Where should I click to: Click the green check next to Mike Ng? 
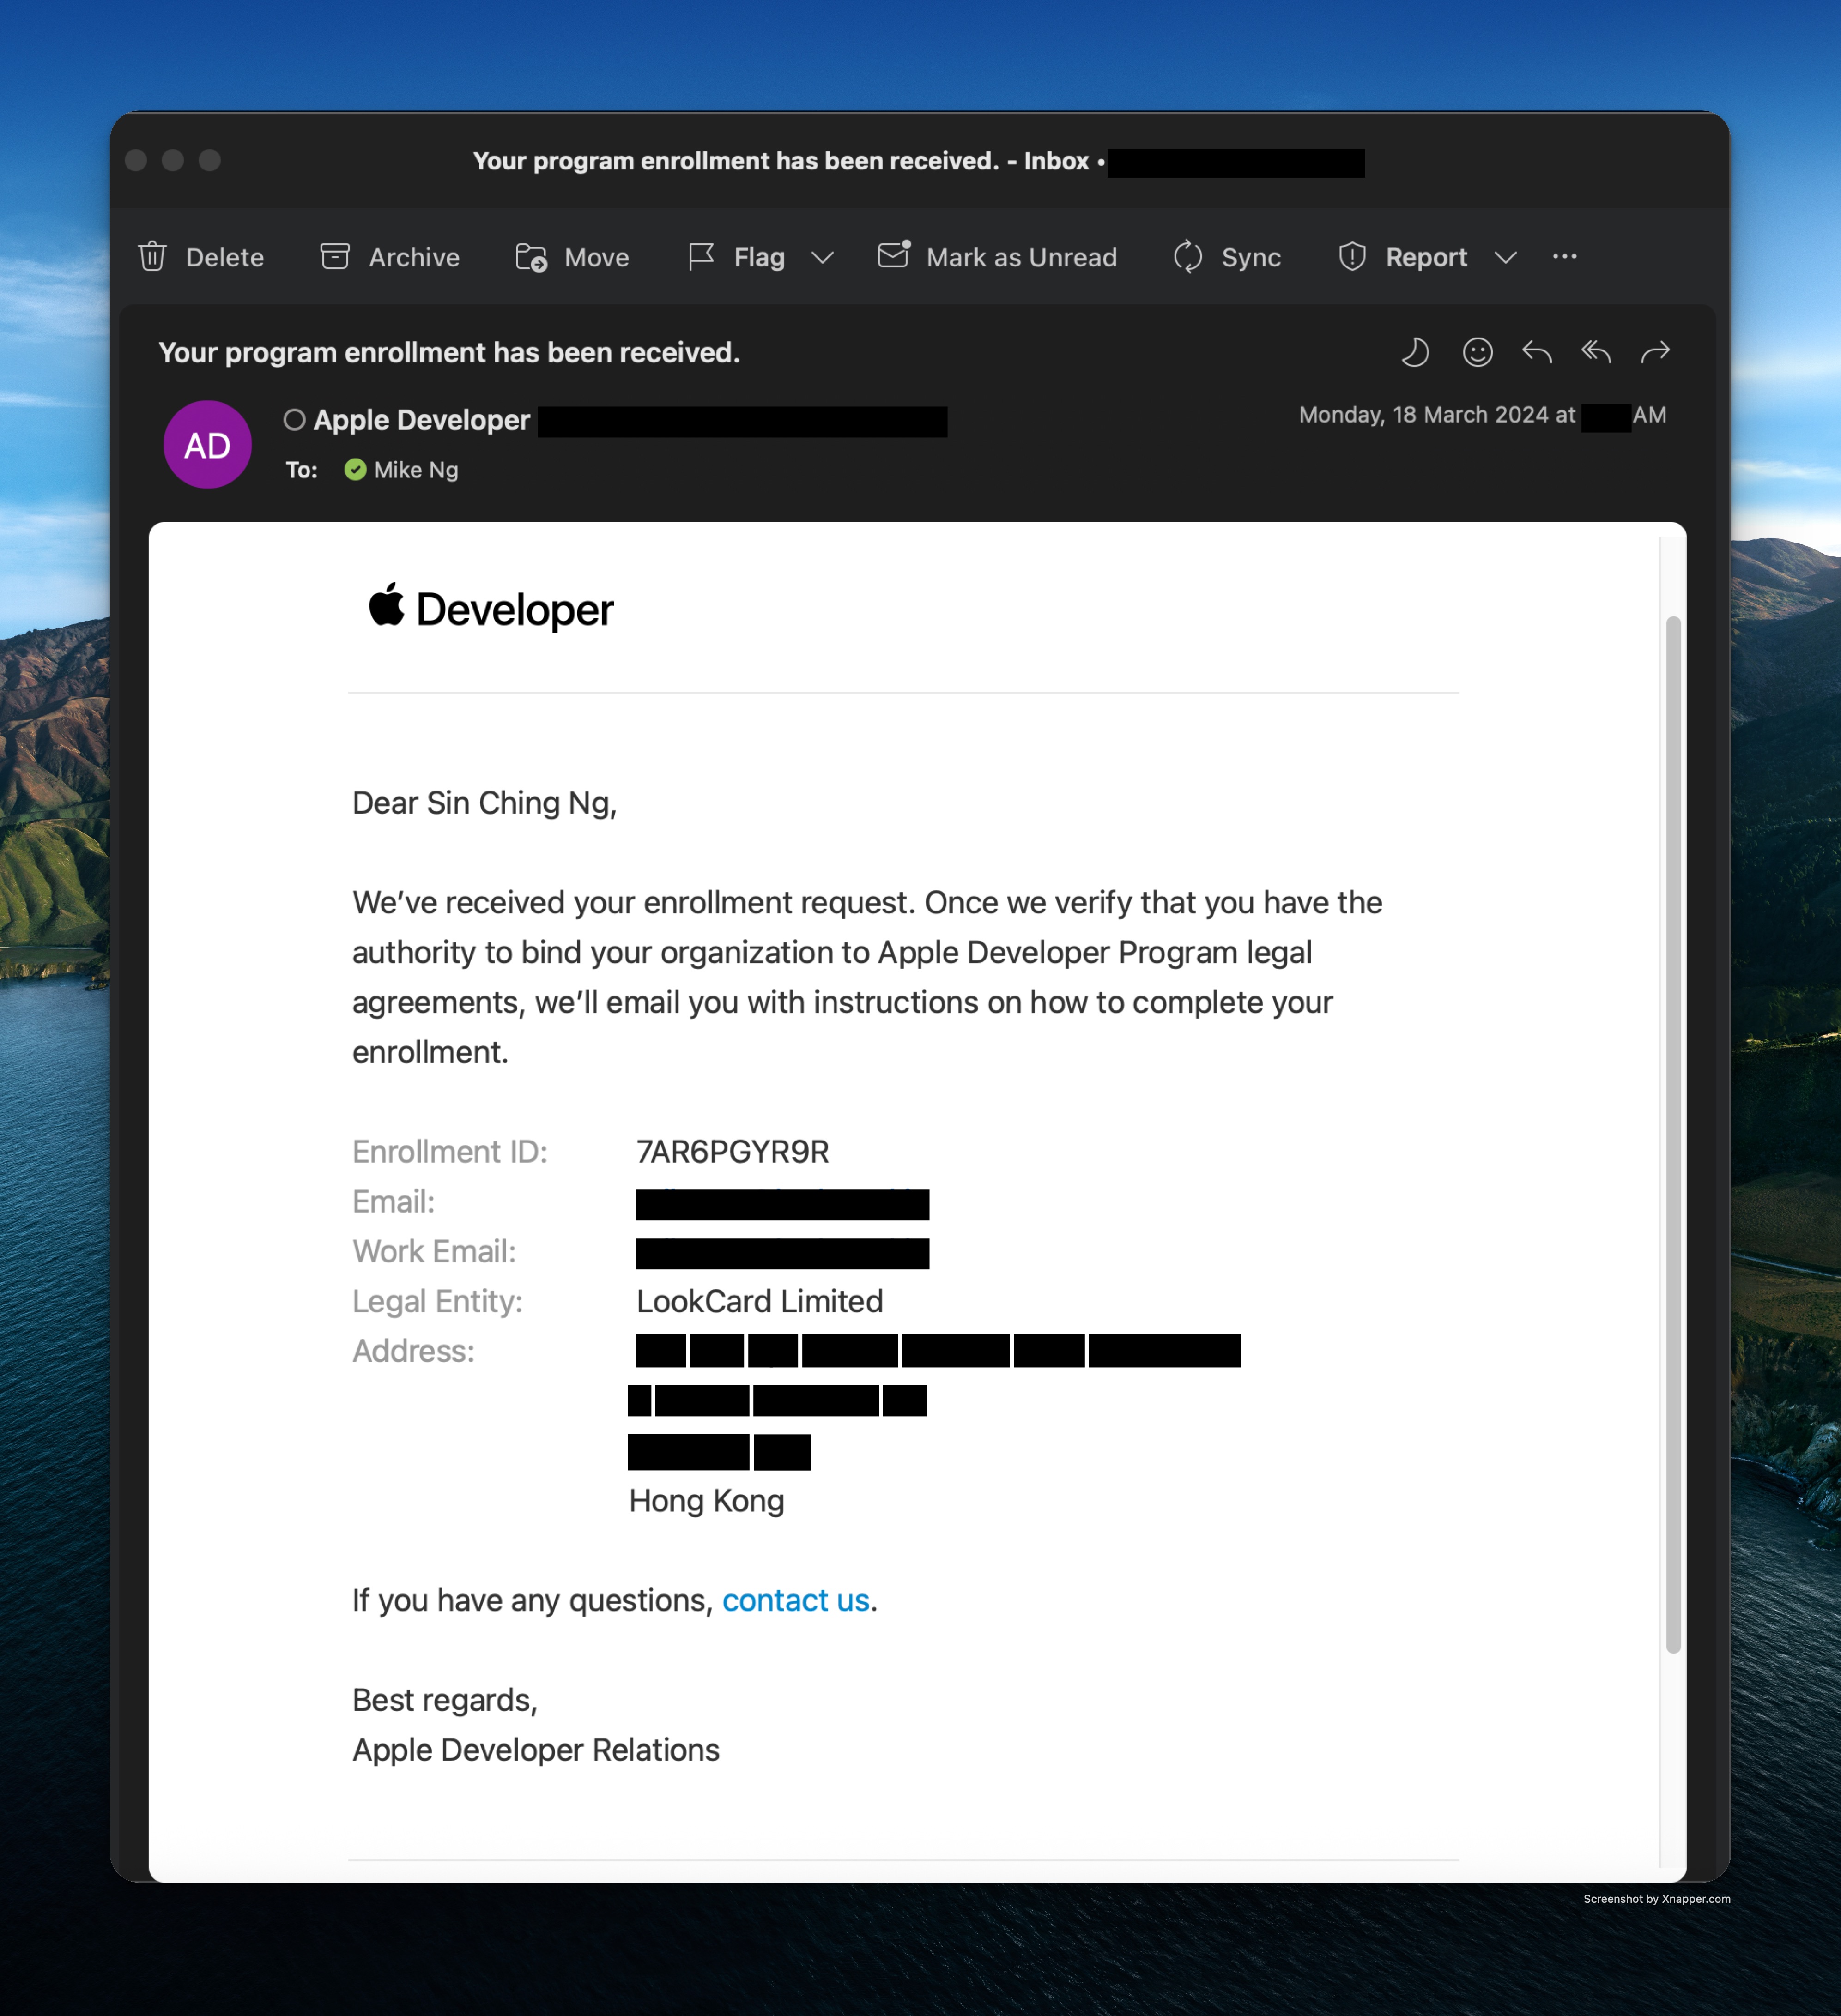point(355,470)
